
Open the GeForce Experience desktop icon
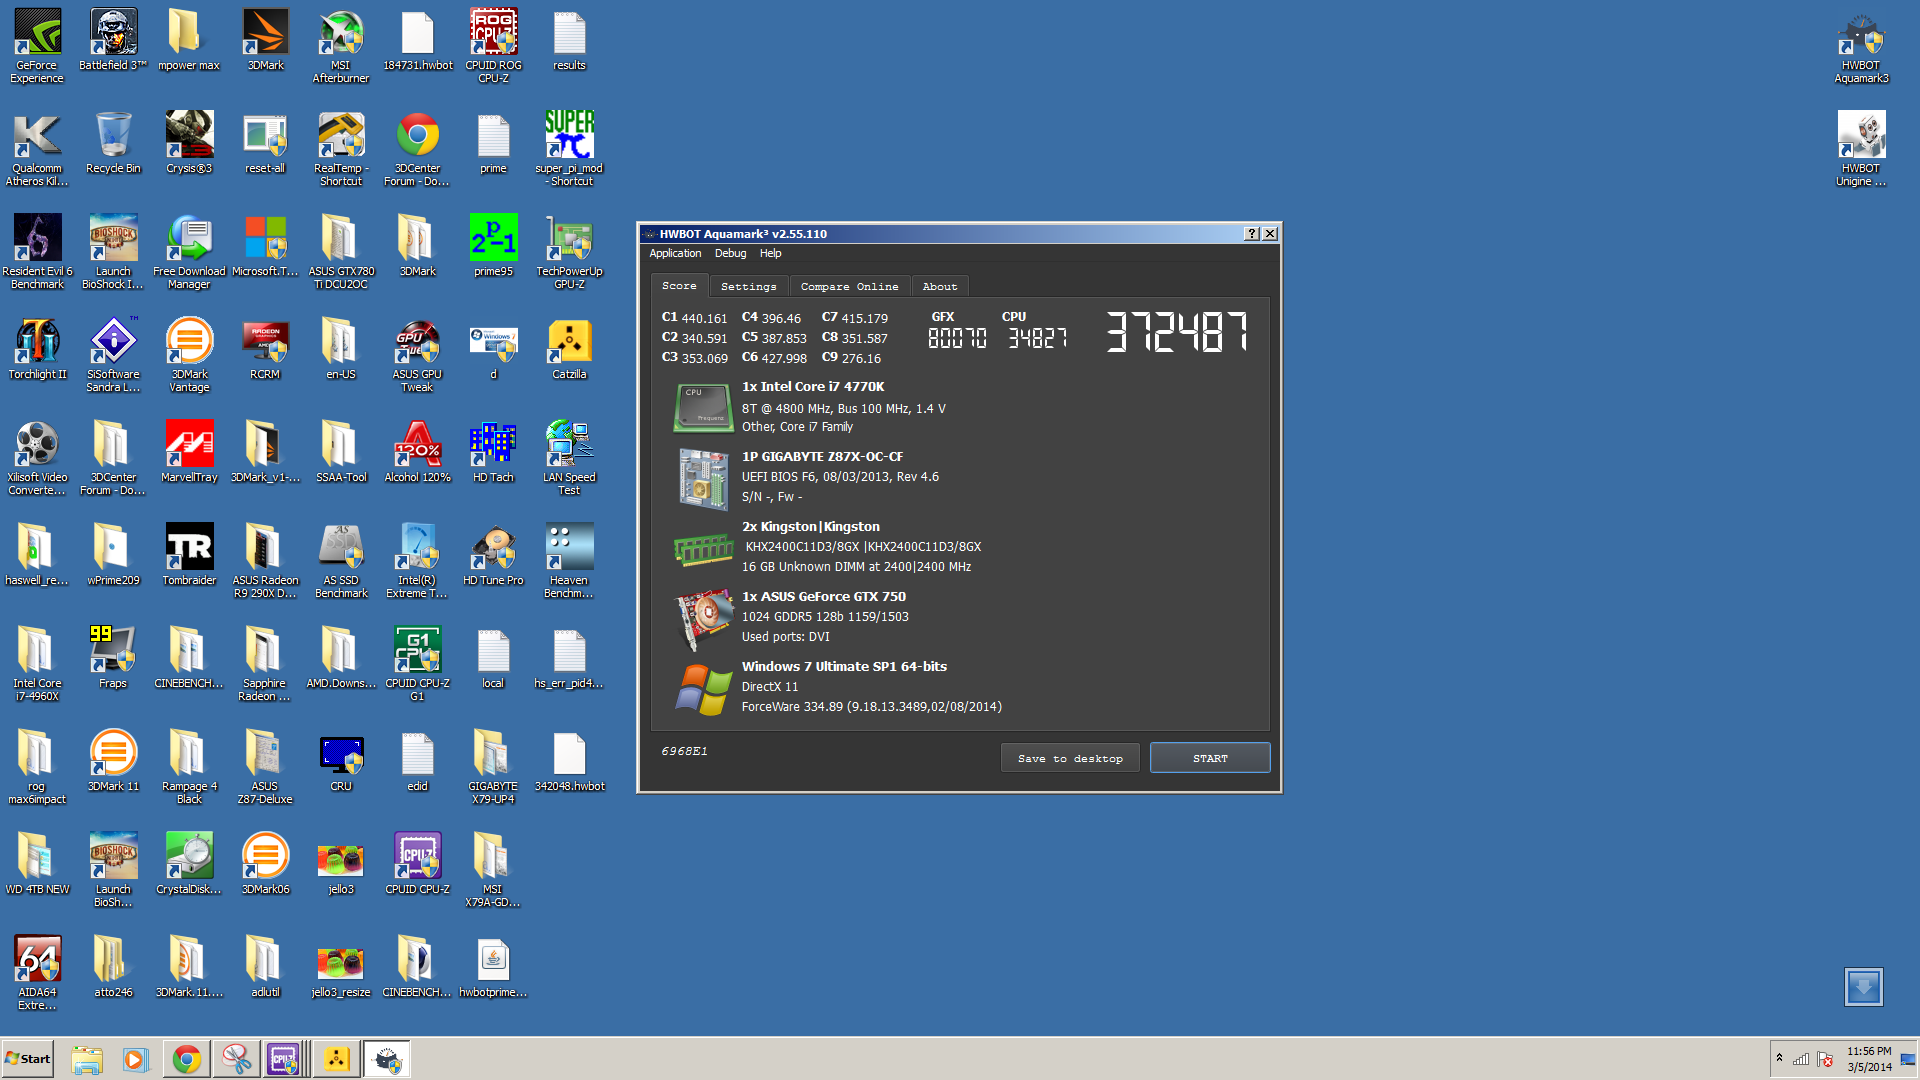pyautogui.click(x=37, y=45)
